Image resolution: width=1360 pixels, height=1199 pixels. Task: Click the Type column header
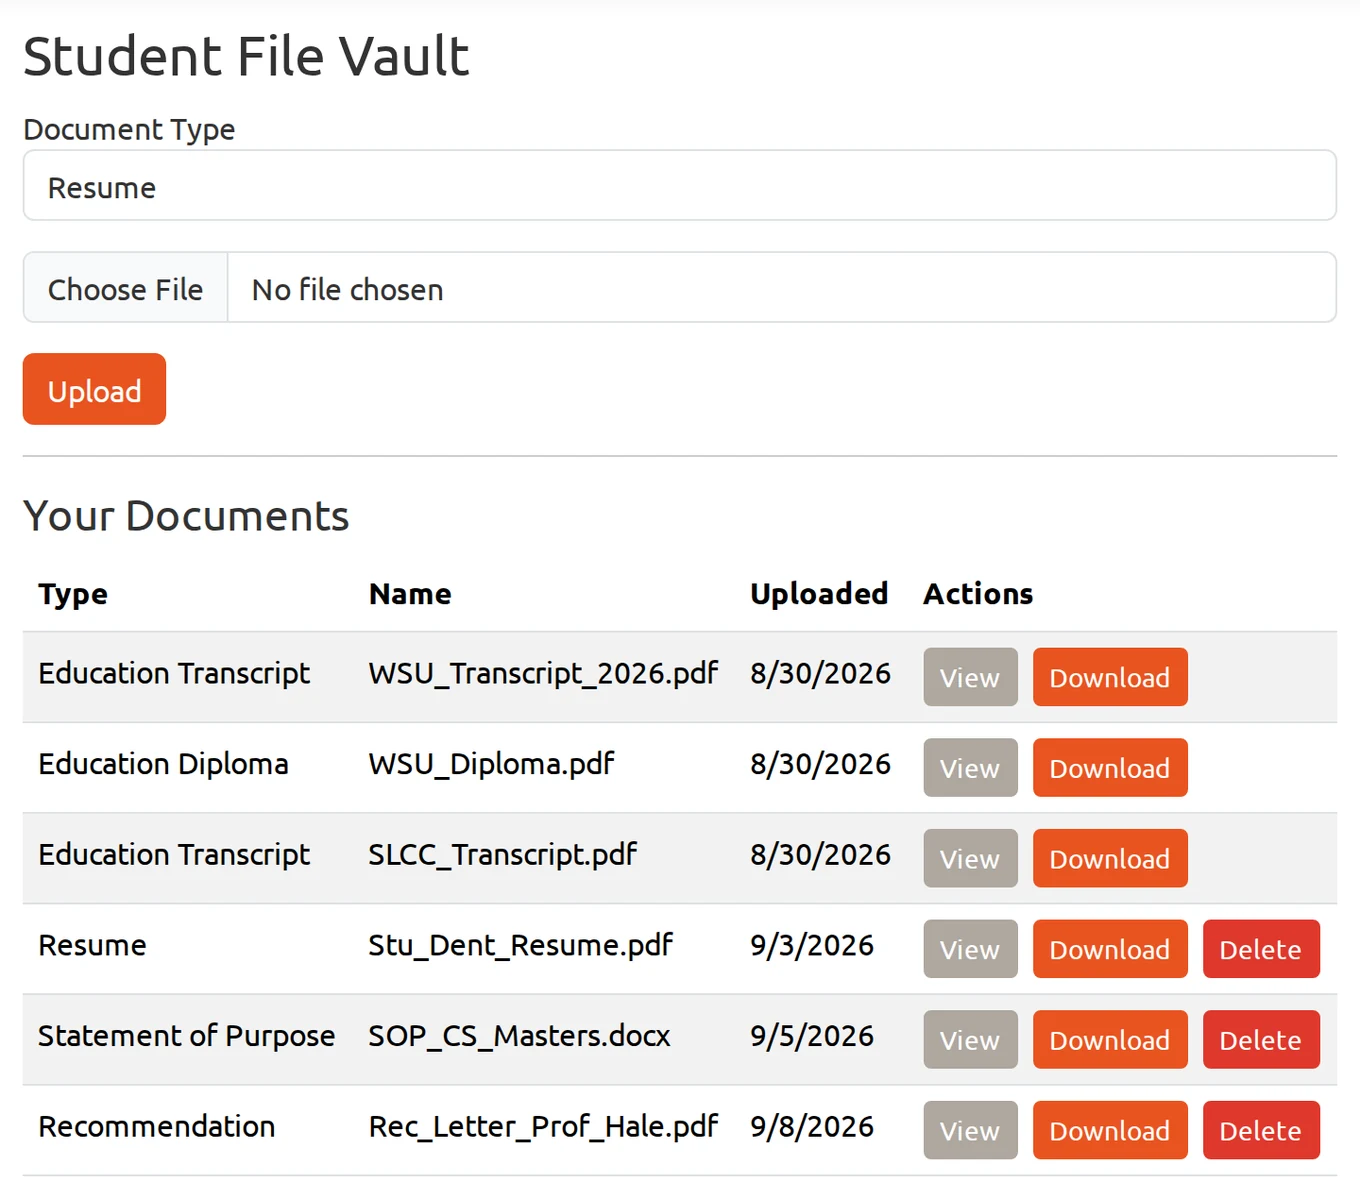(73, 594)
